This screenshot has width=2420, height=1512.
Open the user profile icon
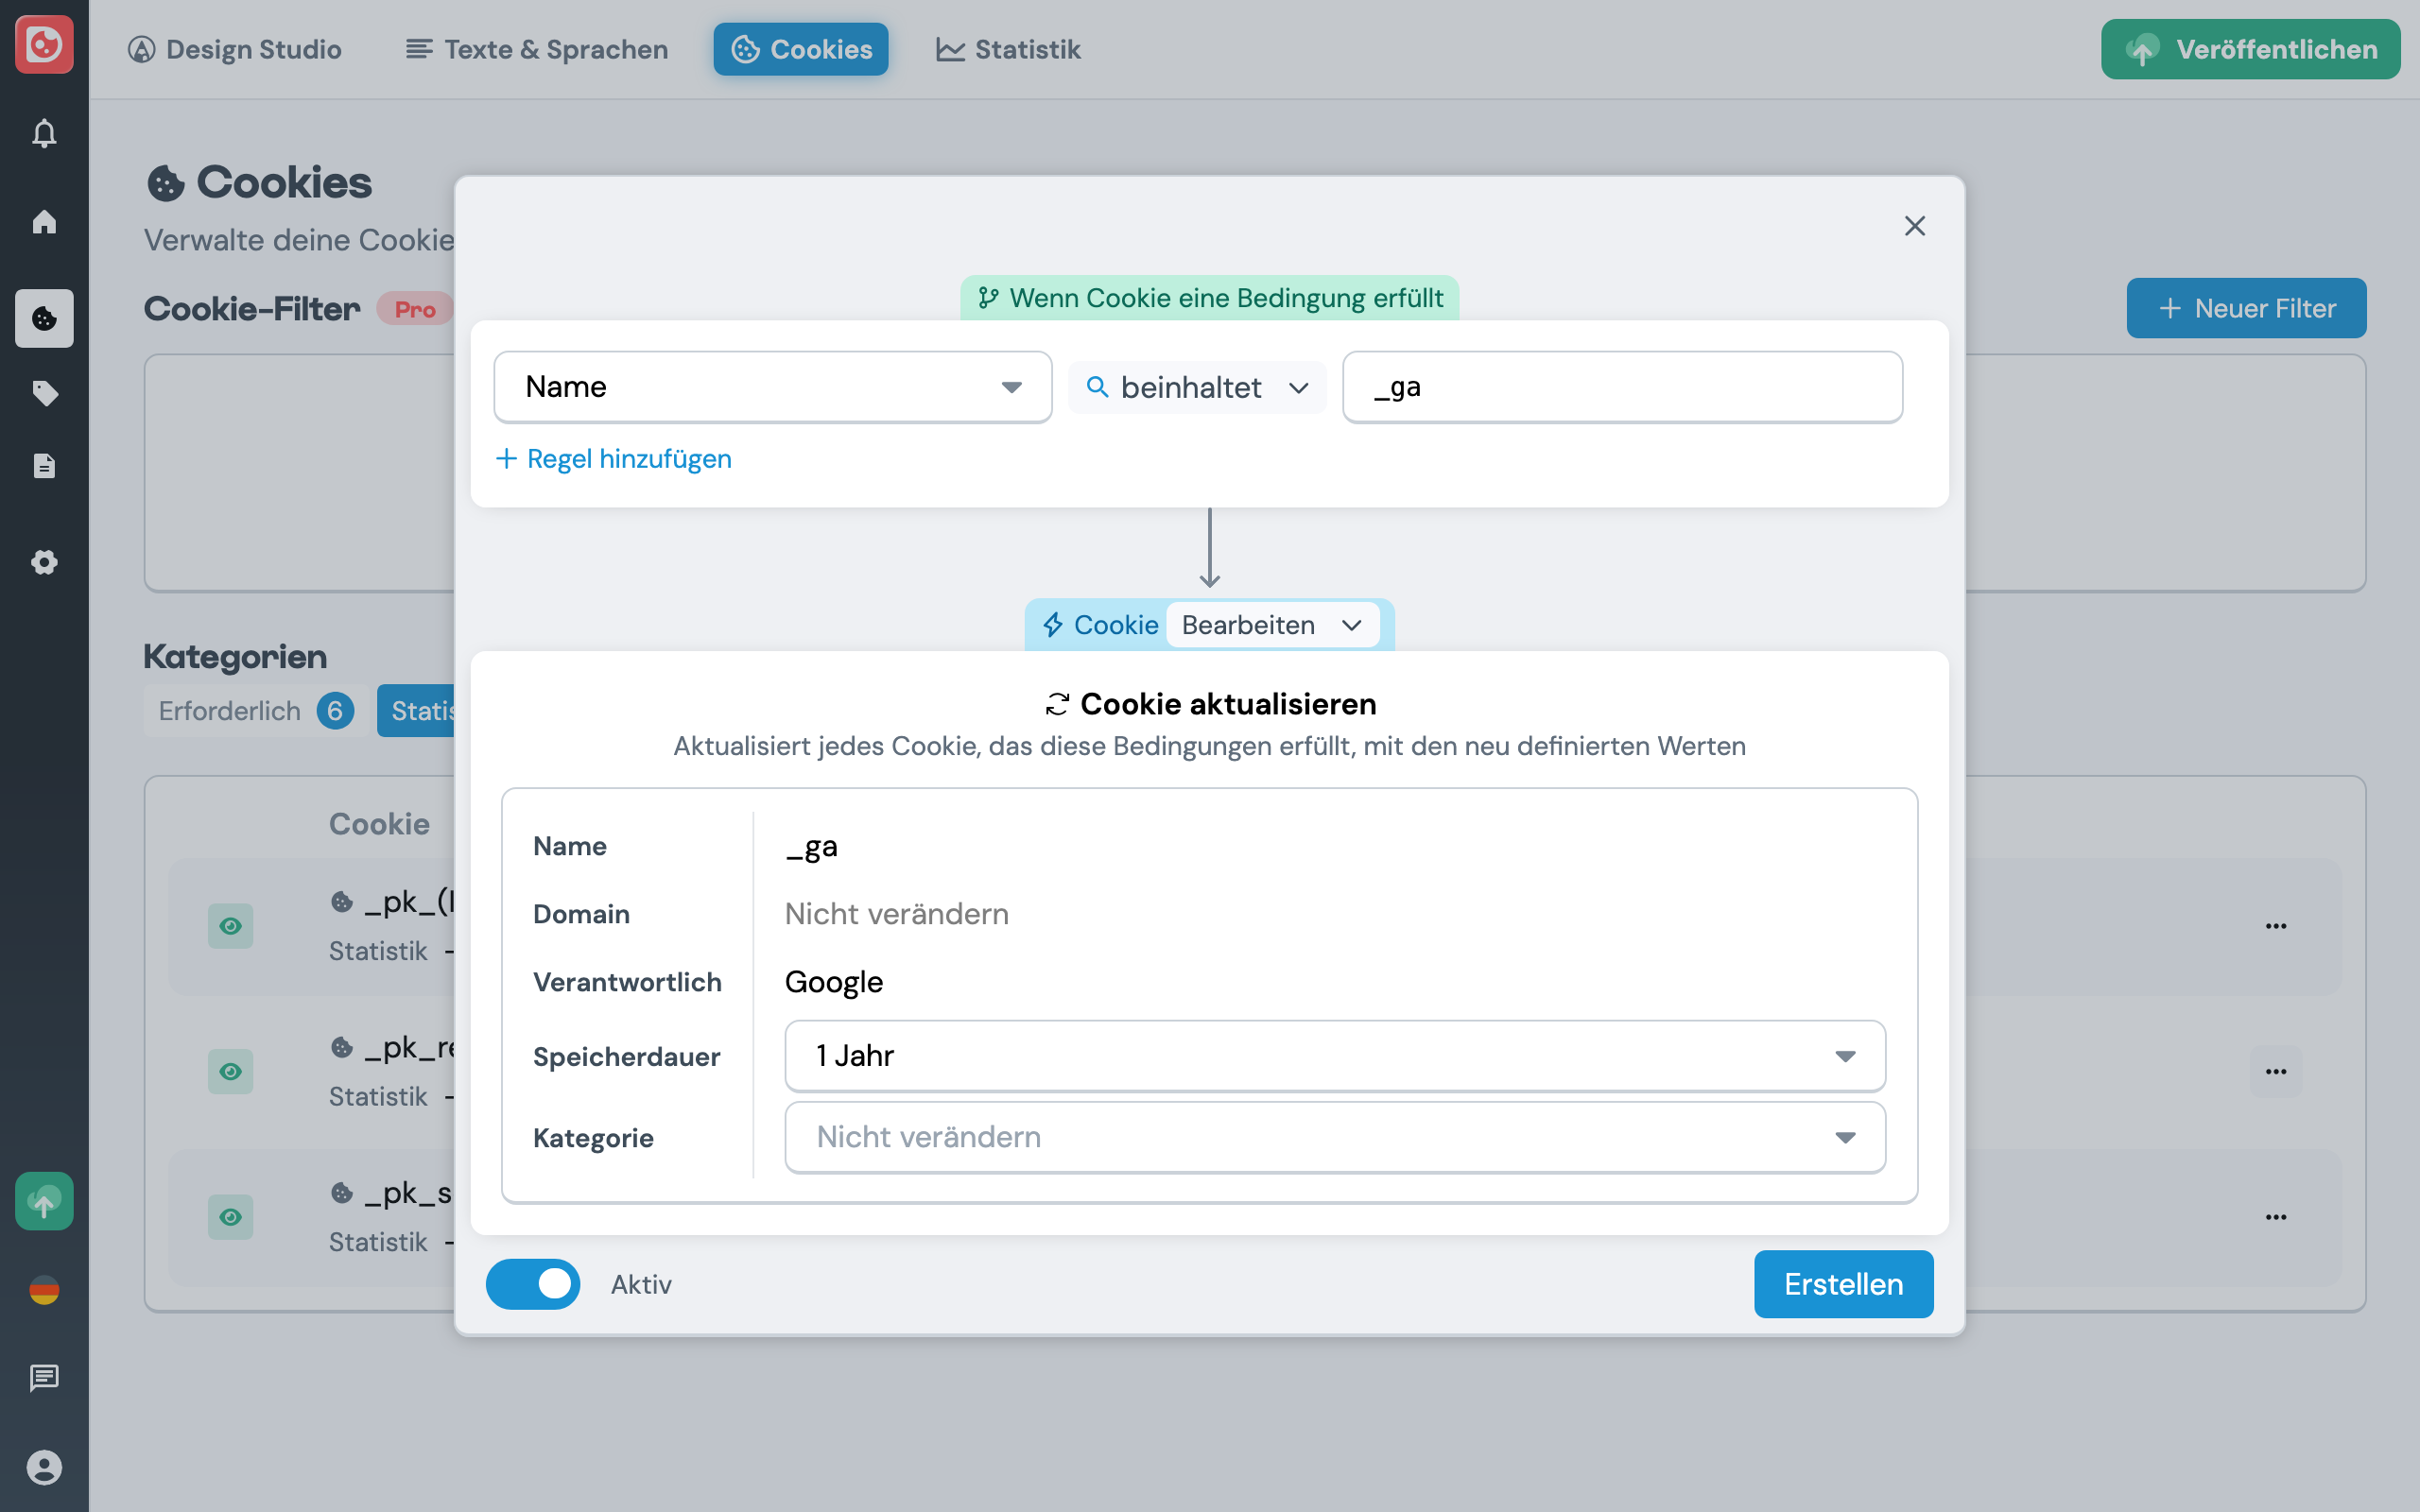tap(44, 1467)
